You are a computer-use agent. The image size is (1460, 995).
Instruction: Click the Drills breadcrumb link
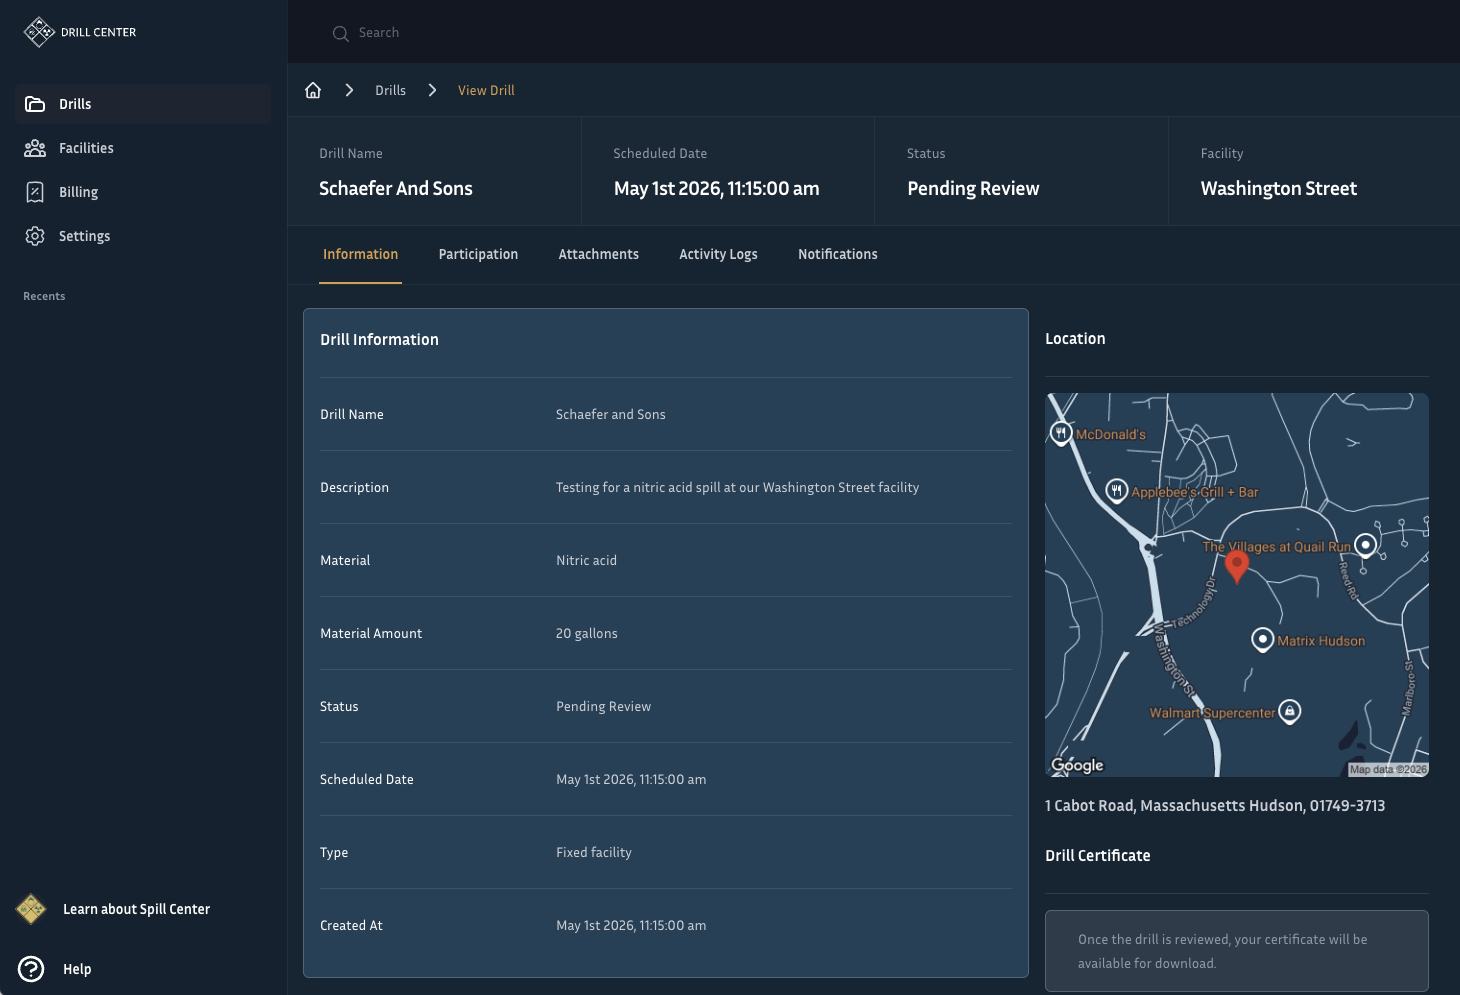[x=390, y=90]
